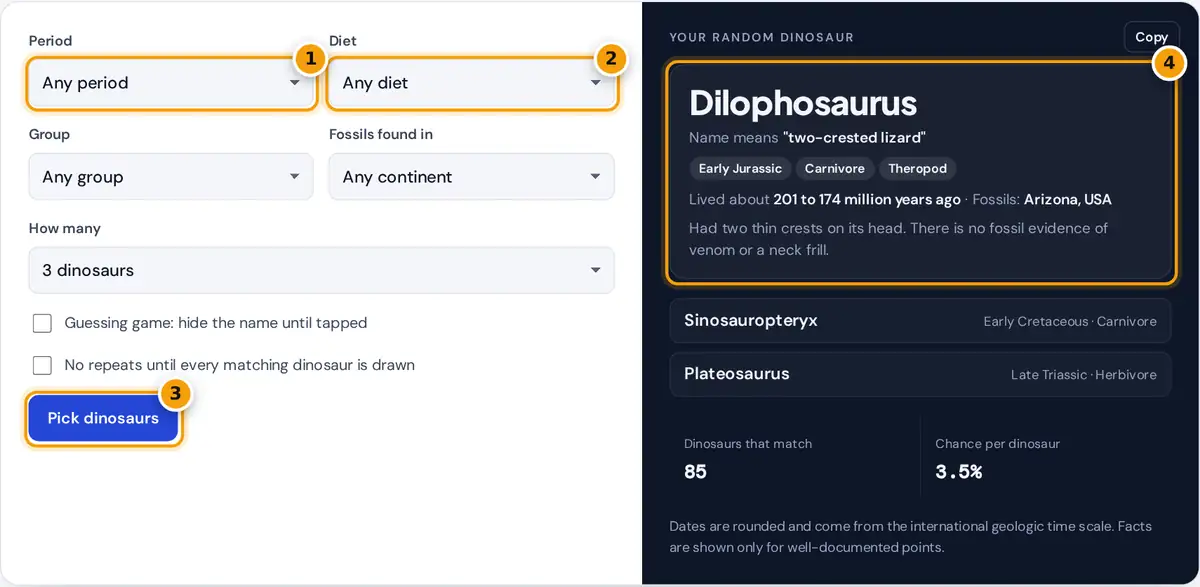Viewport: 1200px width, 587px height.
Task: Click the "Guessing game: hide the name" label
Action: point(216,323)
